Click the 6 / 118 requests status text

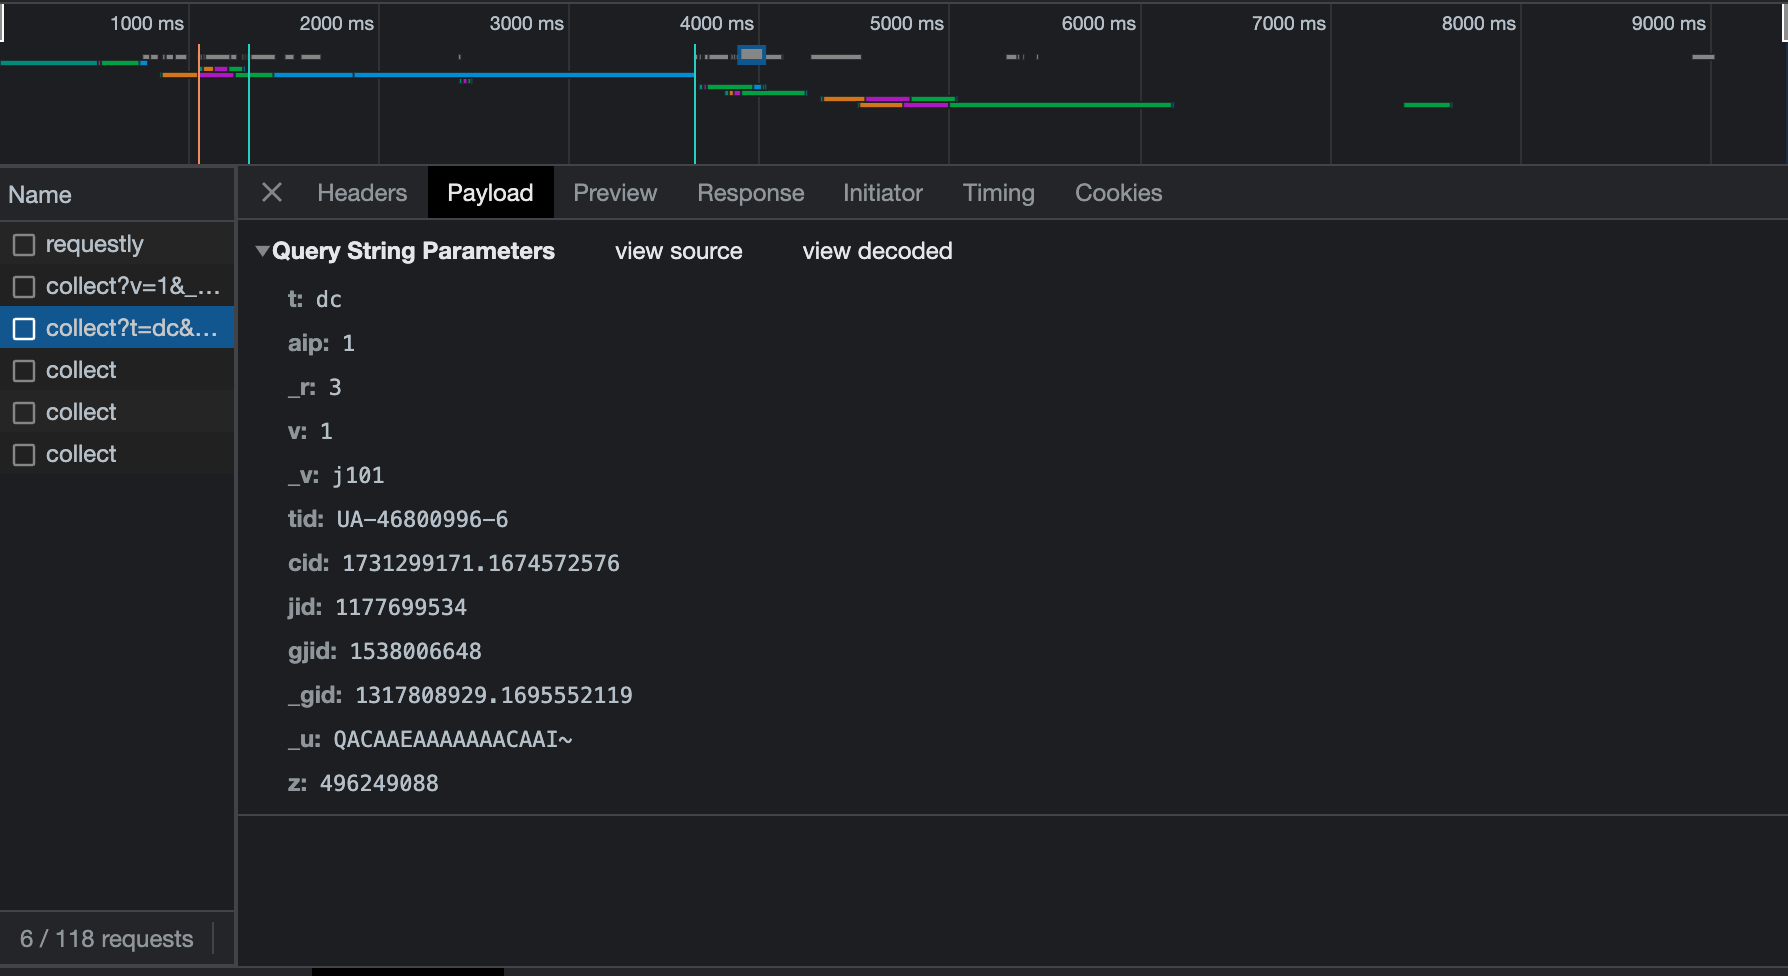pos(106,939)
